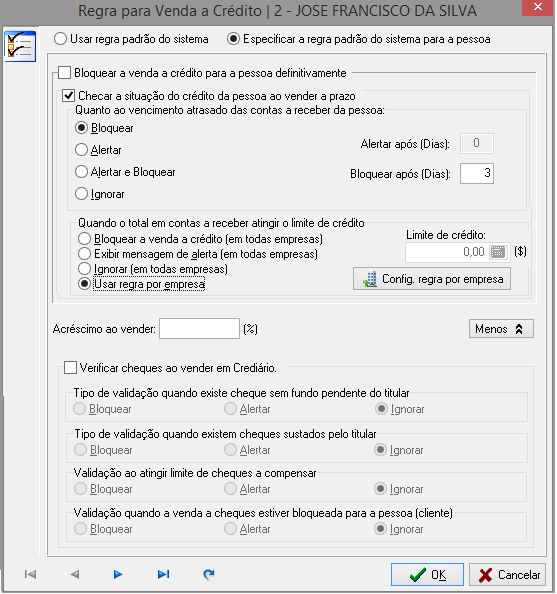The image size is (557, 594).
Task: Jump to last record arrow
Action: [163, 574]
